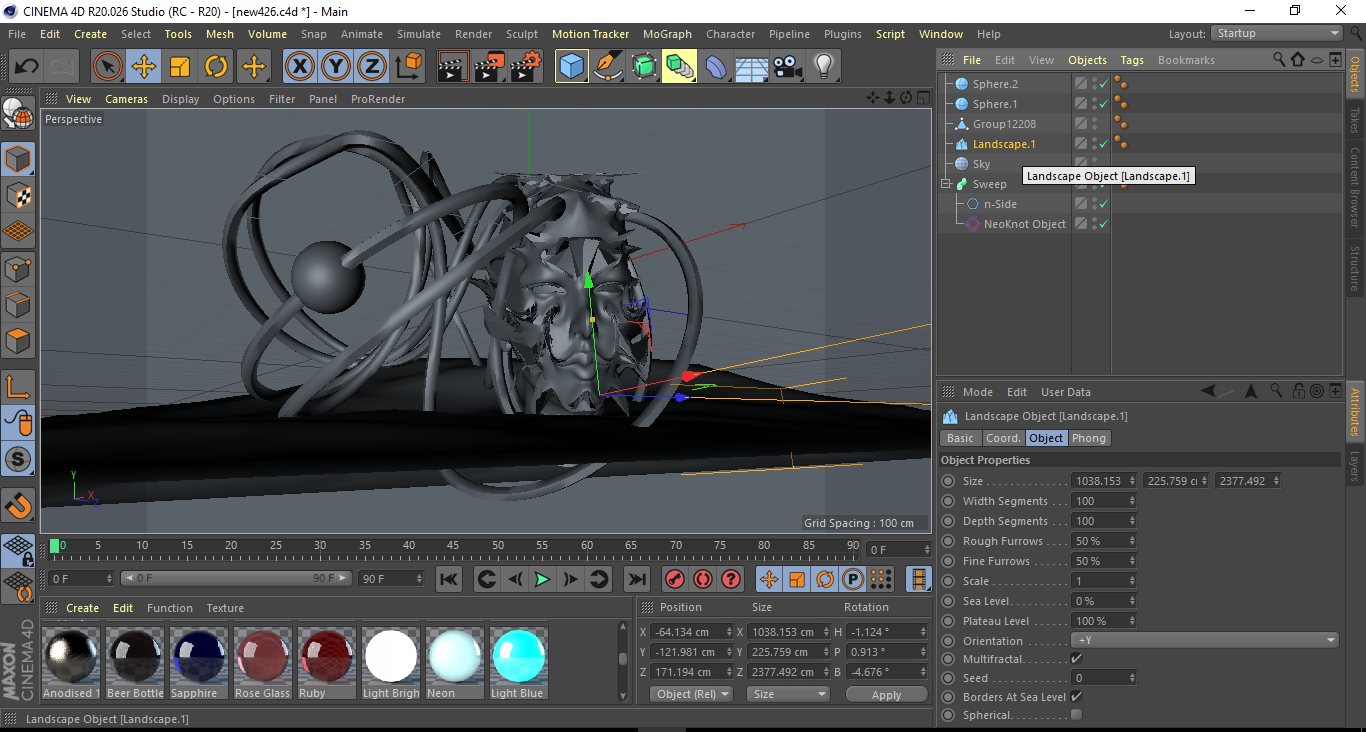Click the Apply button
Image resolution: width=1366 pixels, height=732 pixels.
tap(886, 694)
